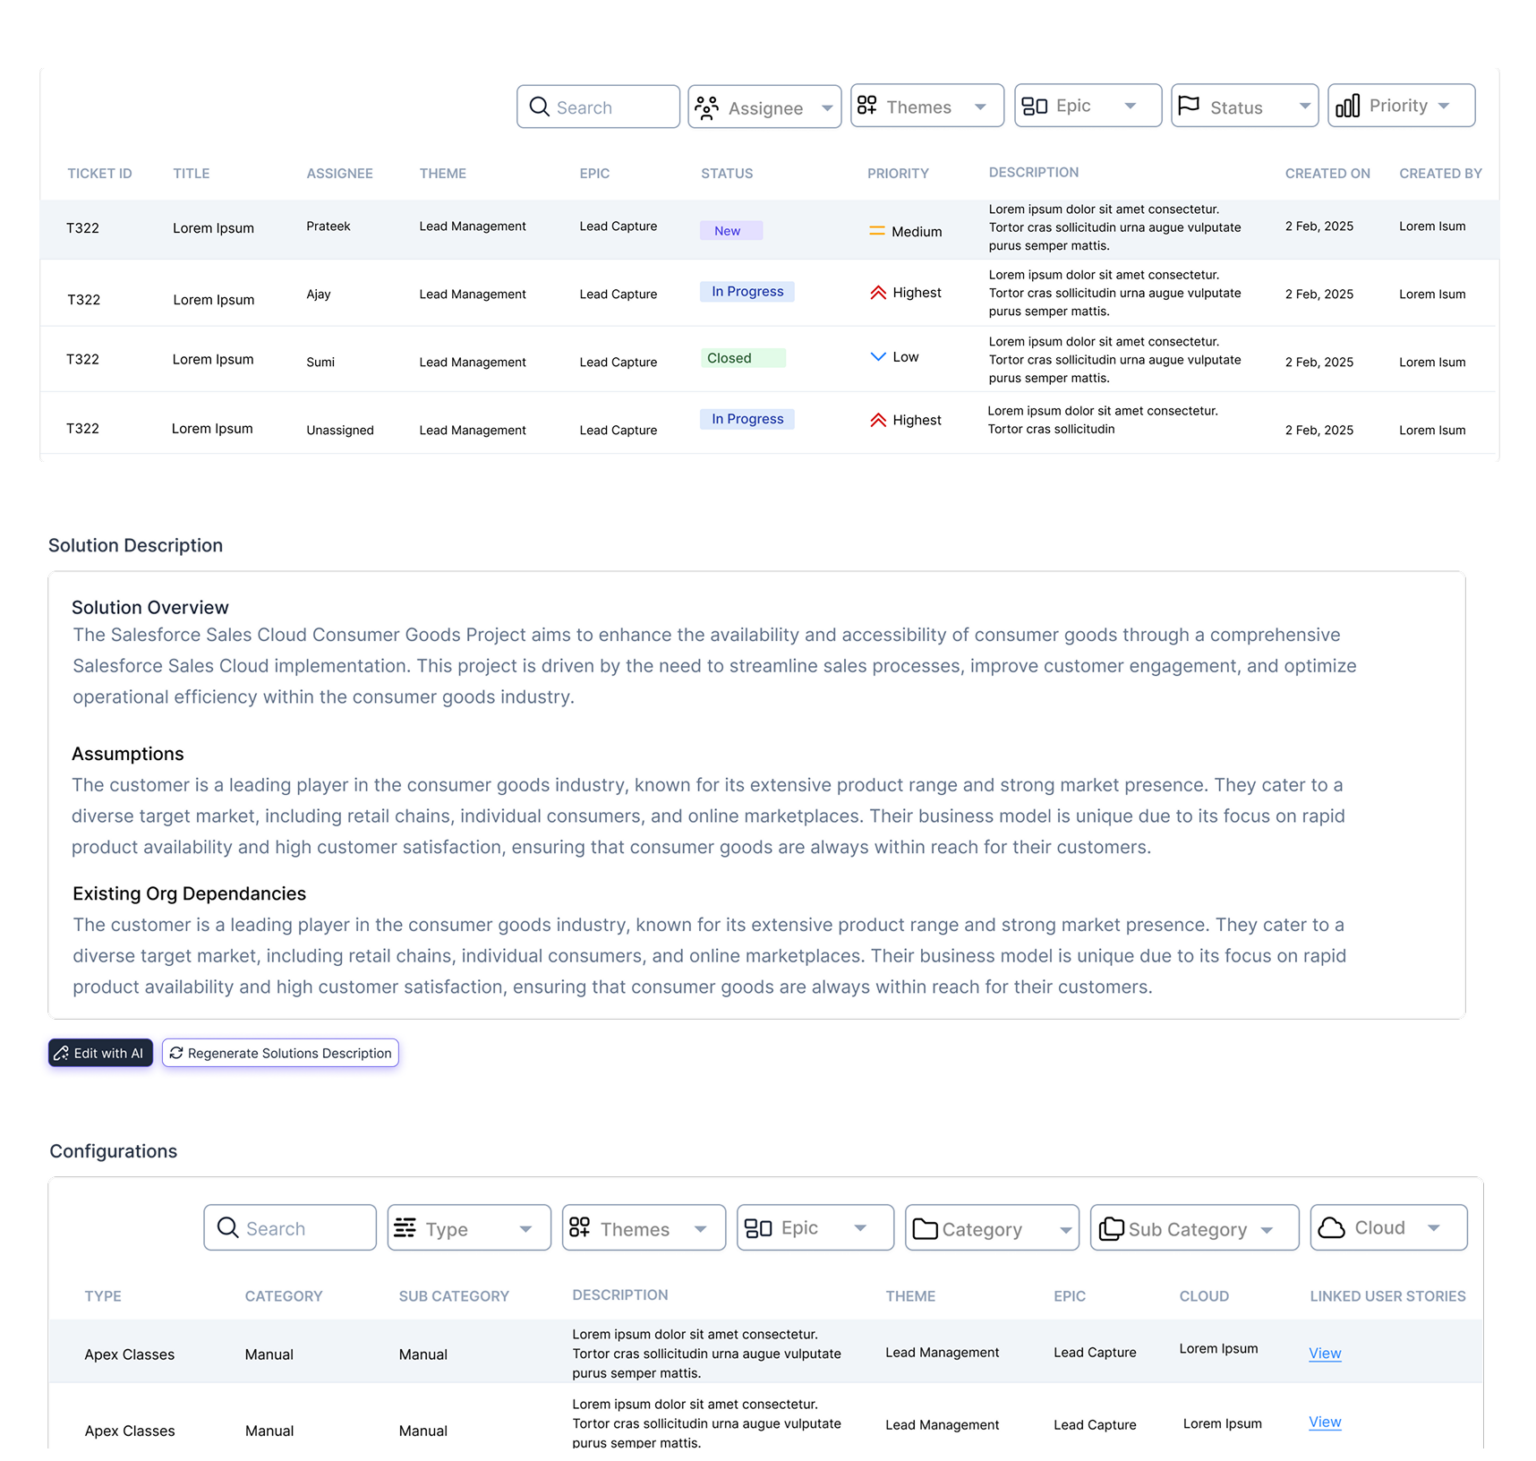Select the In Progress status badge
This screenshot has height=1461, width=1536.
tap(746, 291)
